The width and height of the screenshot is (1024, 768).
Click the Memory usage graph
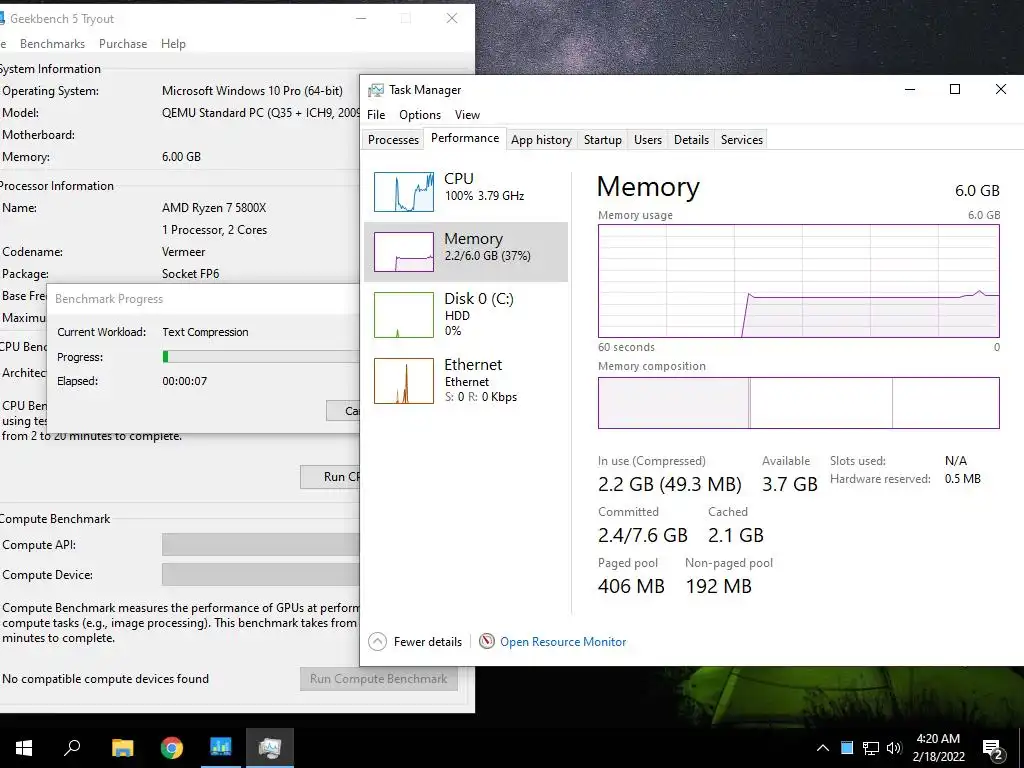[x=799, y=281]
